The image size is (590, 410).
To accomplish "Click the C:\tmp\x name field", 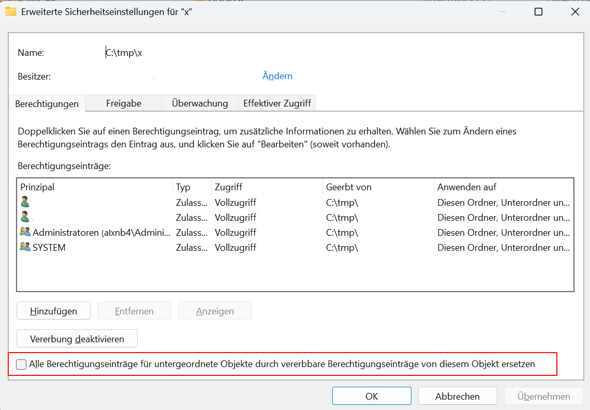I will [x=124, y=53].
